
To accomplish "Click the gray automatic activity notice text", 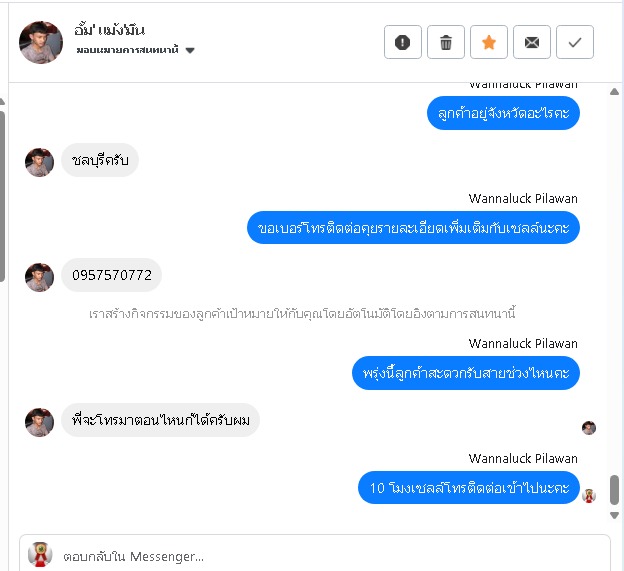I will pos(302,314).
